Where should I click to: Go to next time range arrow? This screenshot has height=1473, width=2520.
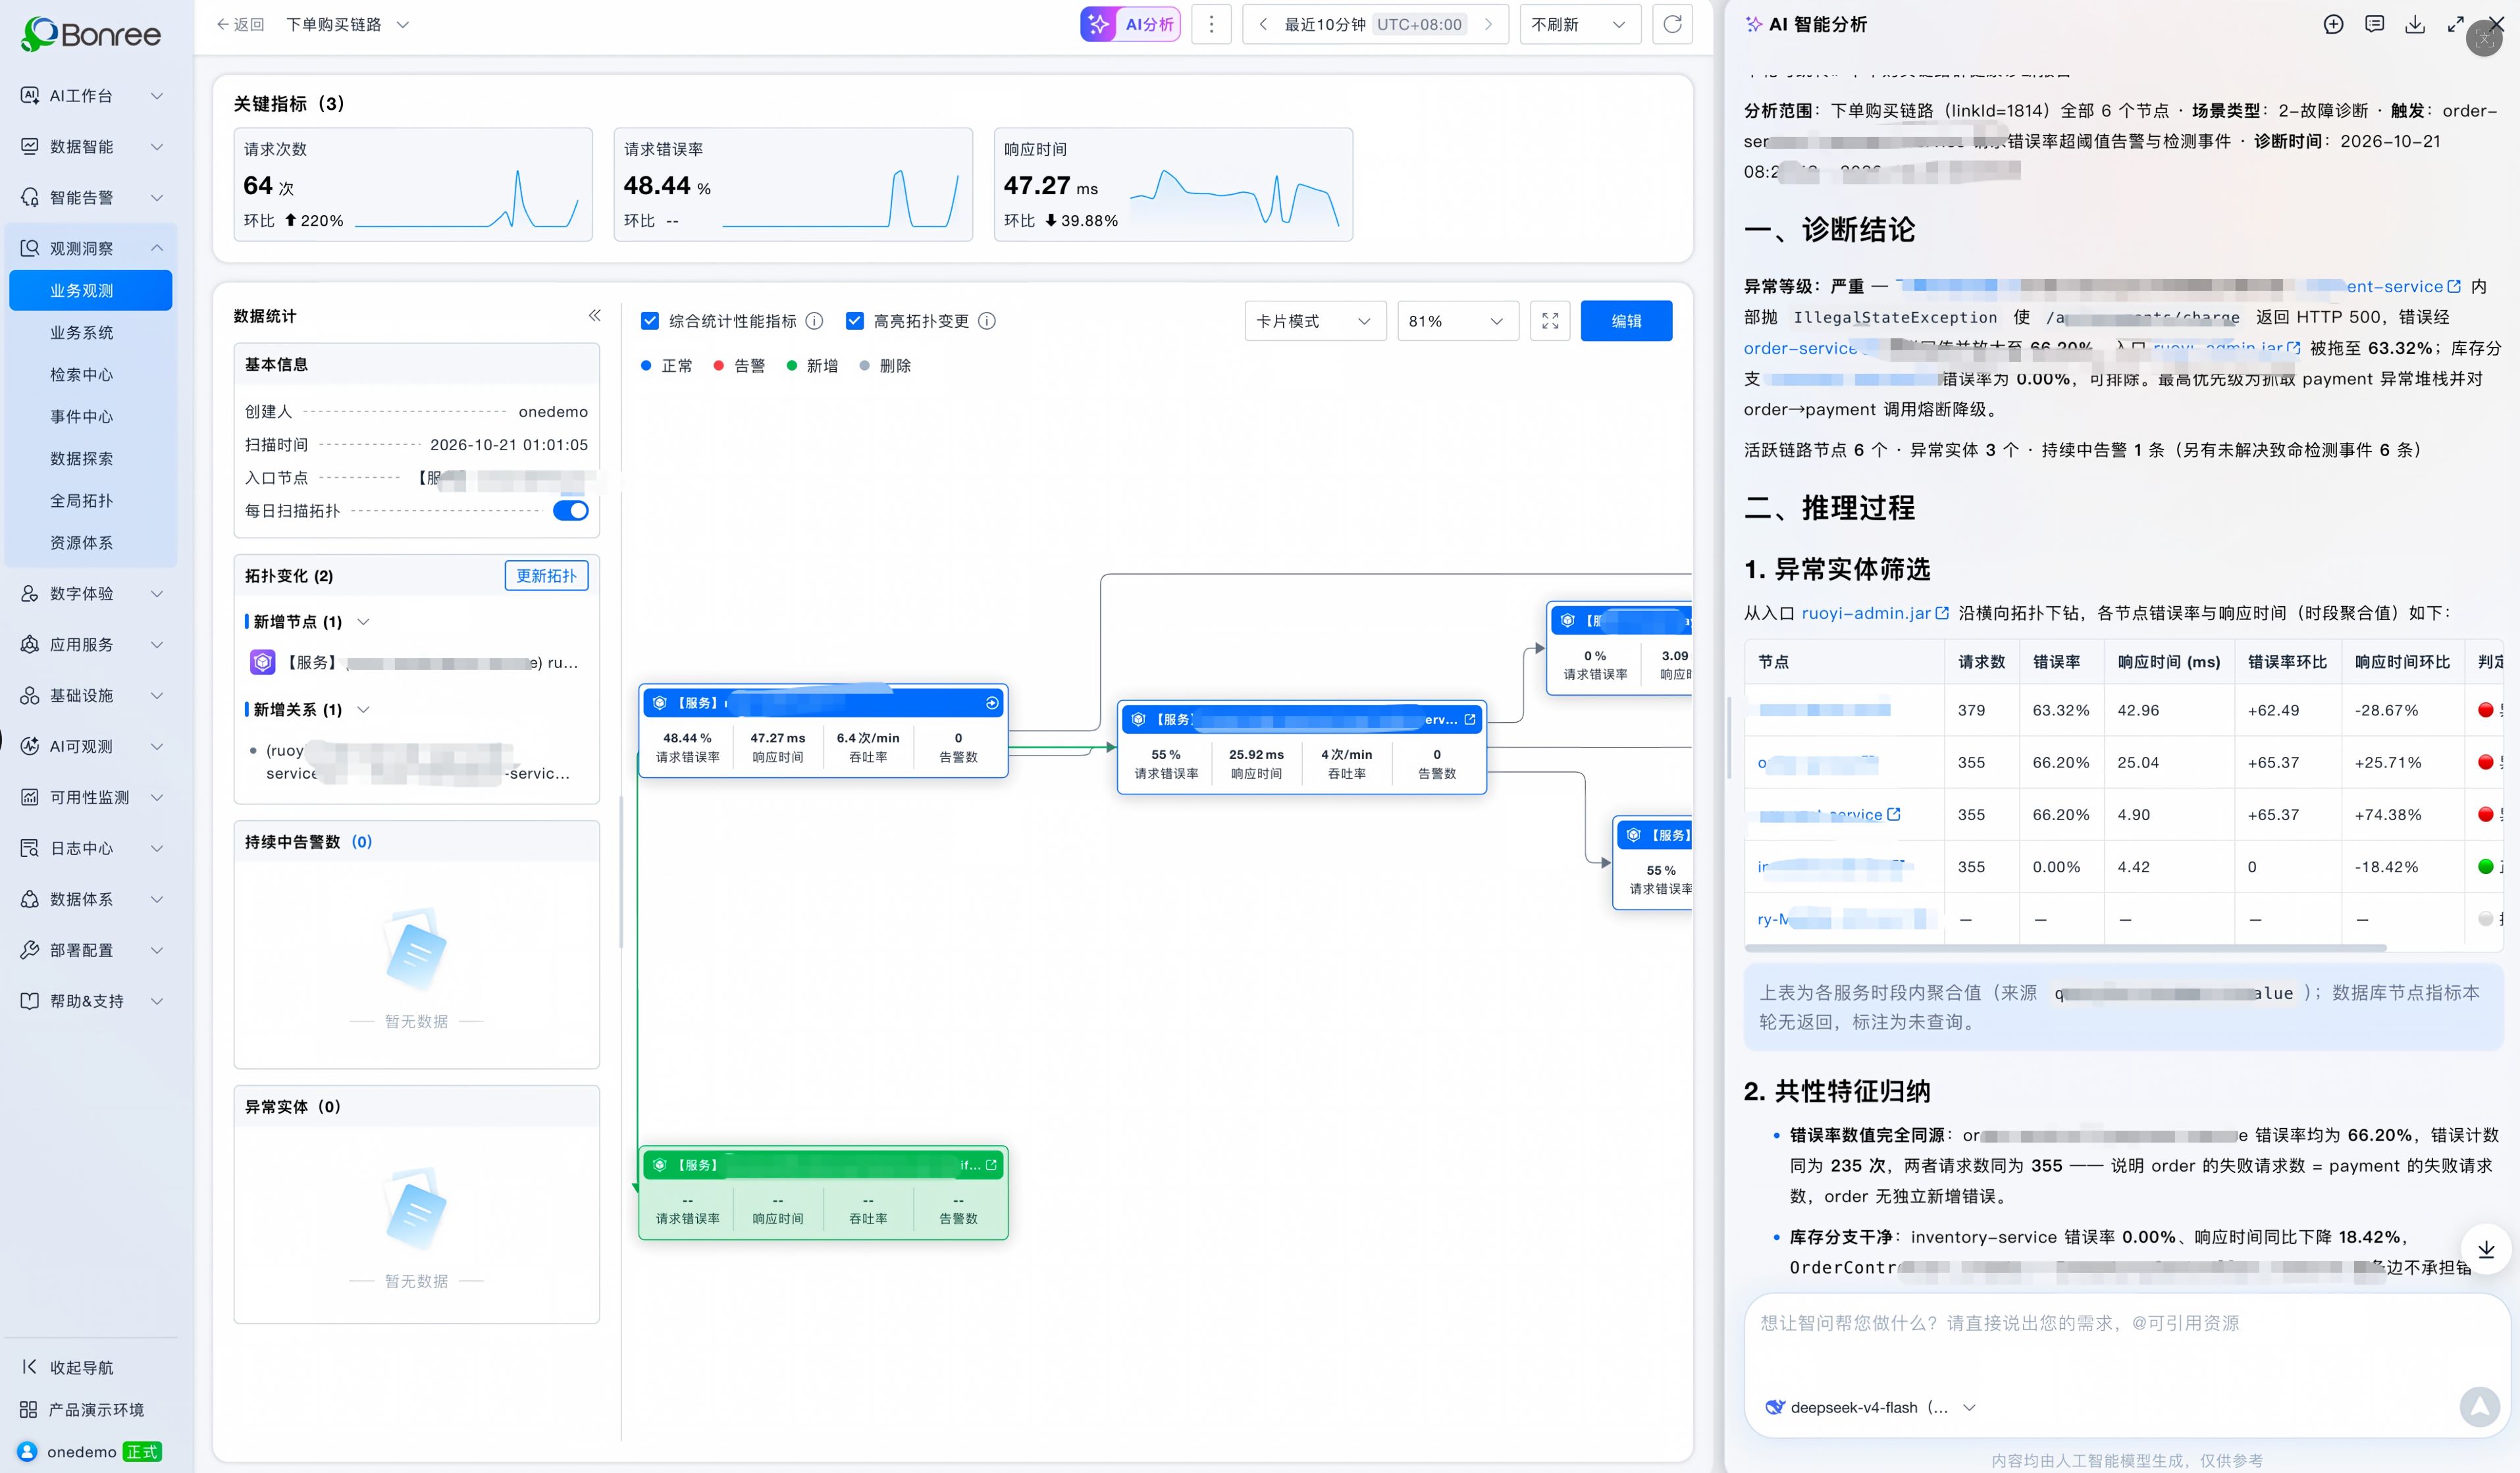1488,24
